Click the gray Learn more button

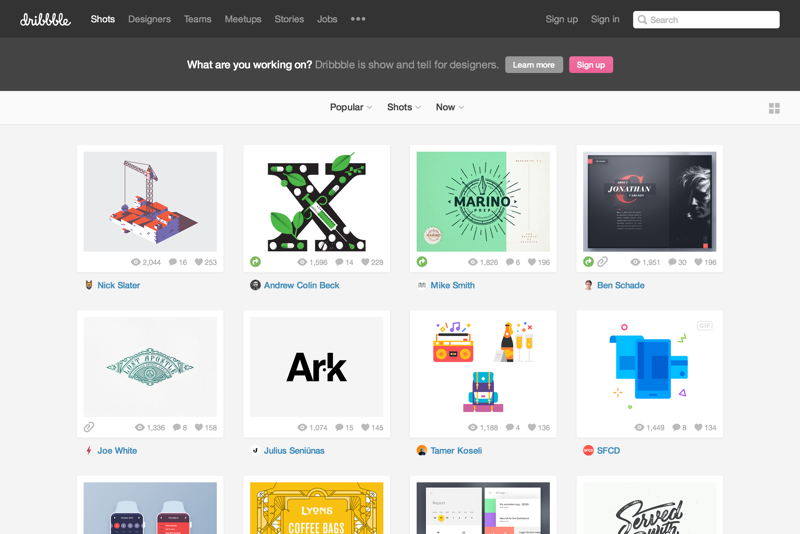pos(534,65)
